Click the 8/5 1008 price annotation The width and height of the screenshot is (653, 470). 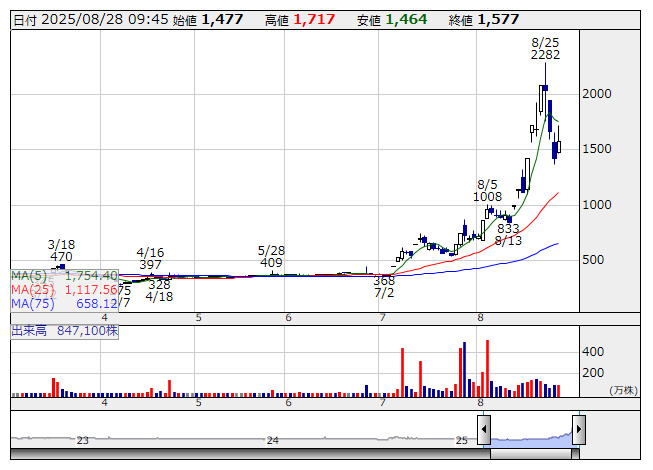click(x=487, y=190)
